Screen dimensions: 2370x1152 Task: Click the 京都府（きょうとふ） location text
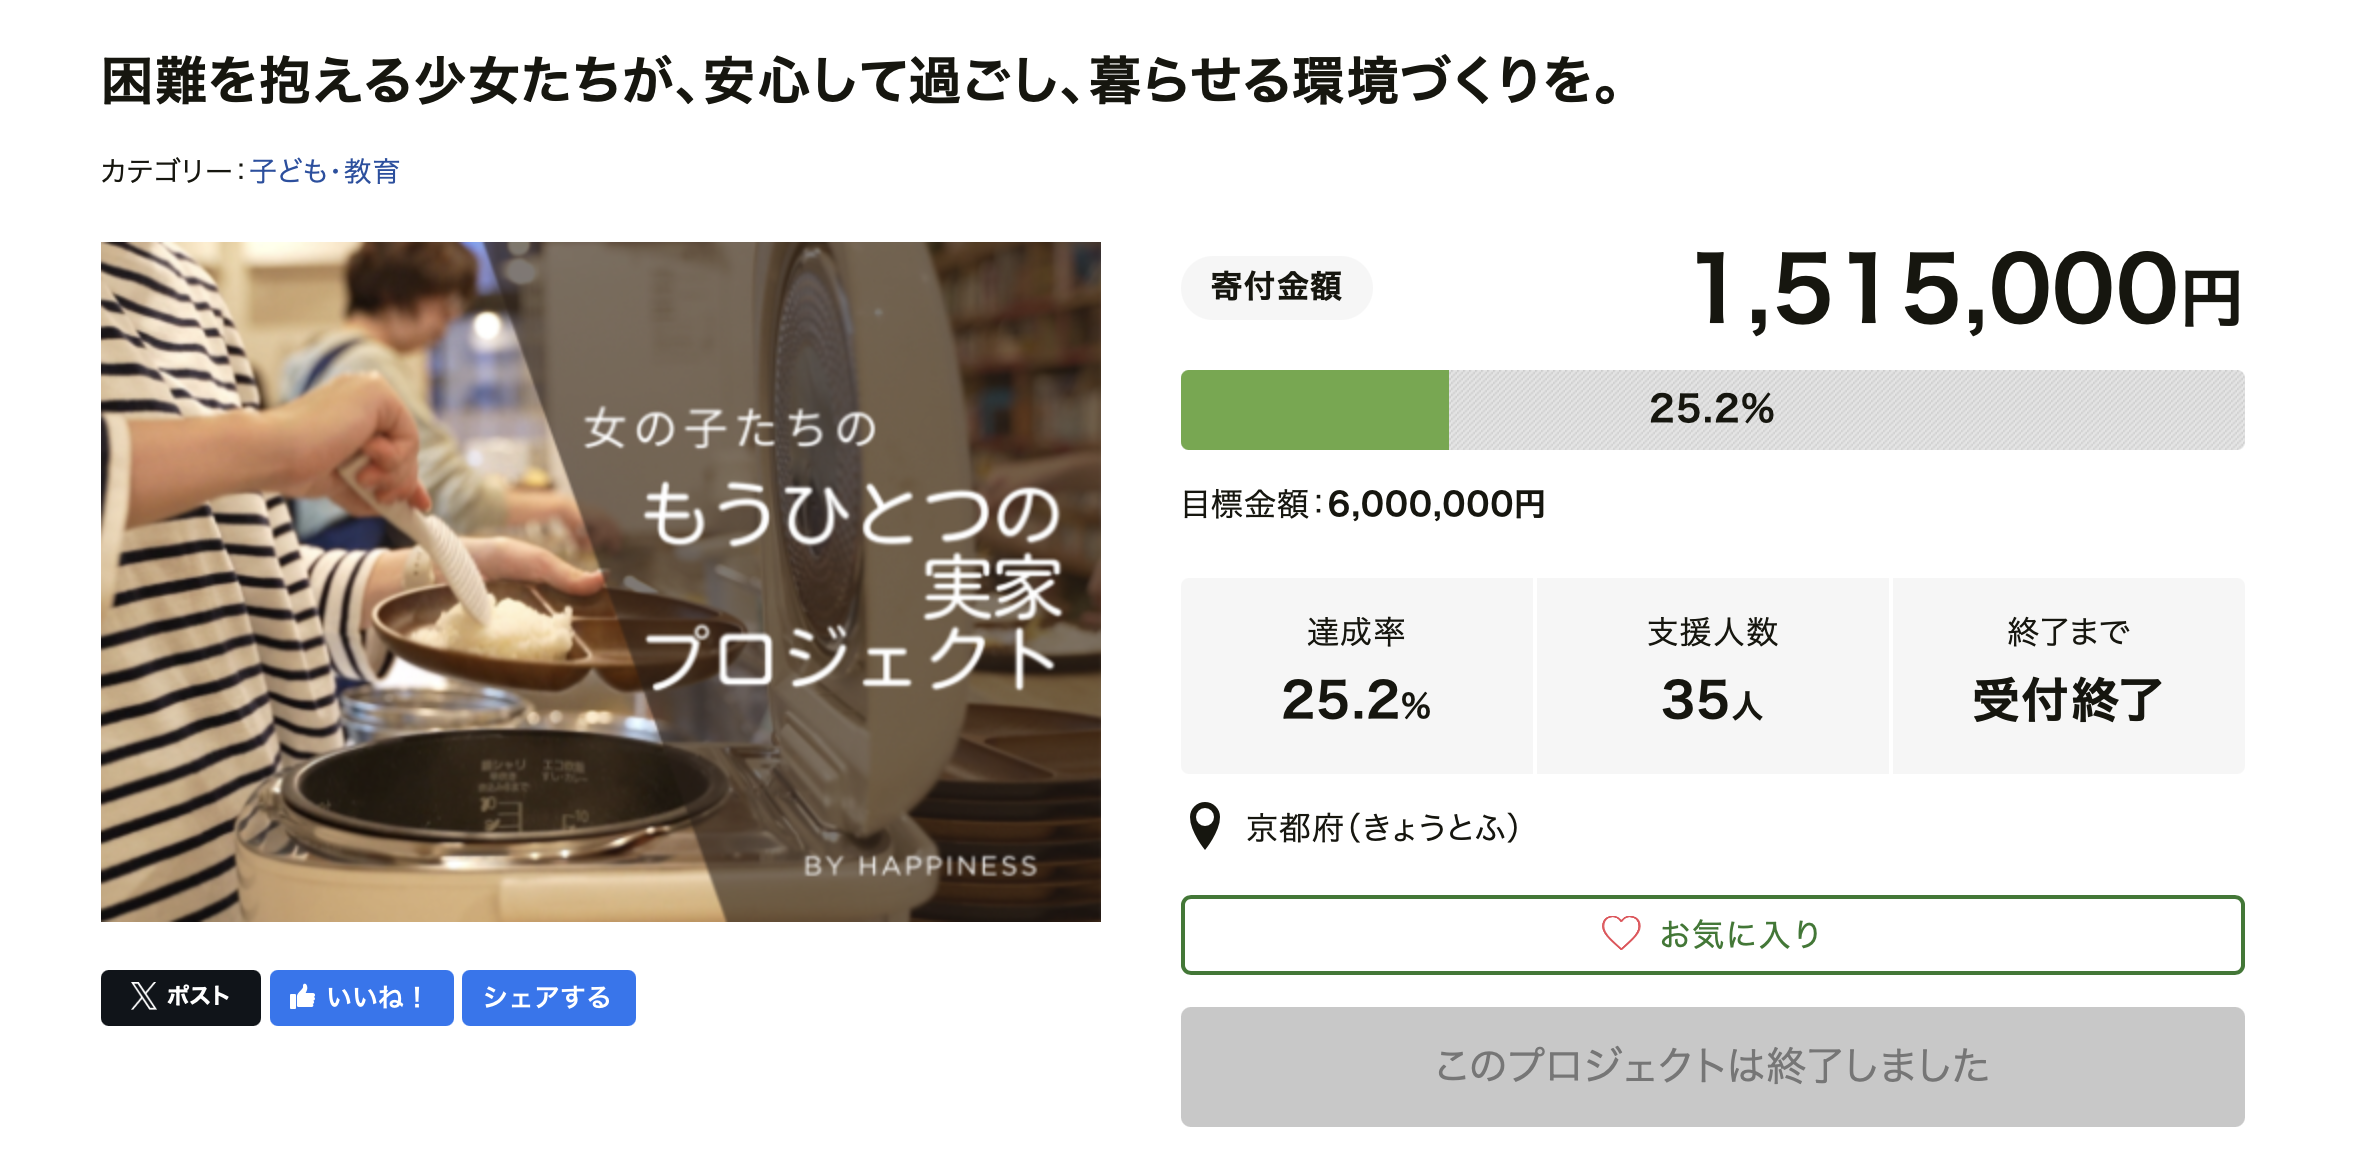click(1382, 828)
